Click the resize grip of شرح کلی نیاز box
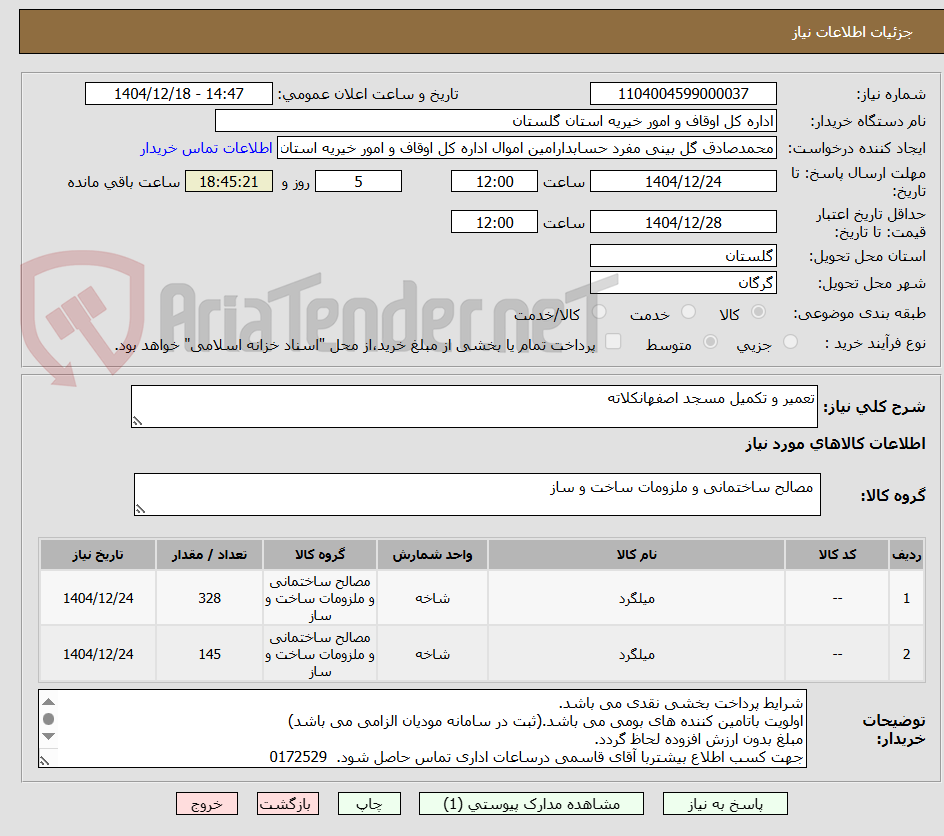This screenshot has width=944, height=836. (x=137, y=421)
